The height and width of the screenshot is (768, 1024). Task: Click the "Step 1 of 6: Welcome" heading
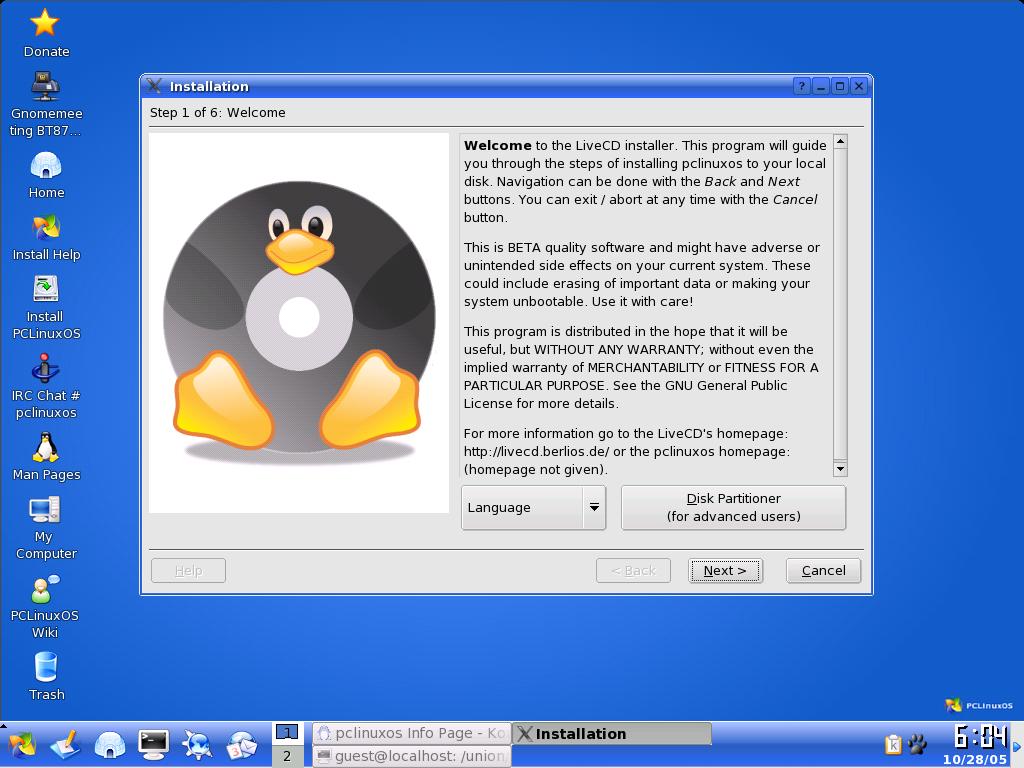(217, 112)
